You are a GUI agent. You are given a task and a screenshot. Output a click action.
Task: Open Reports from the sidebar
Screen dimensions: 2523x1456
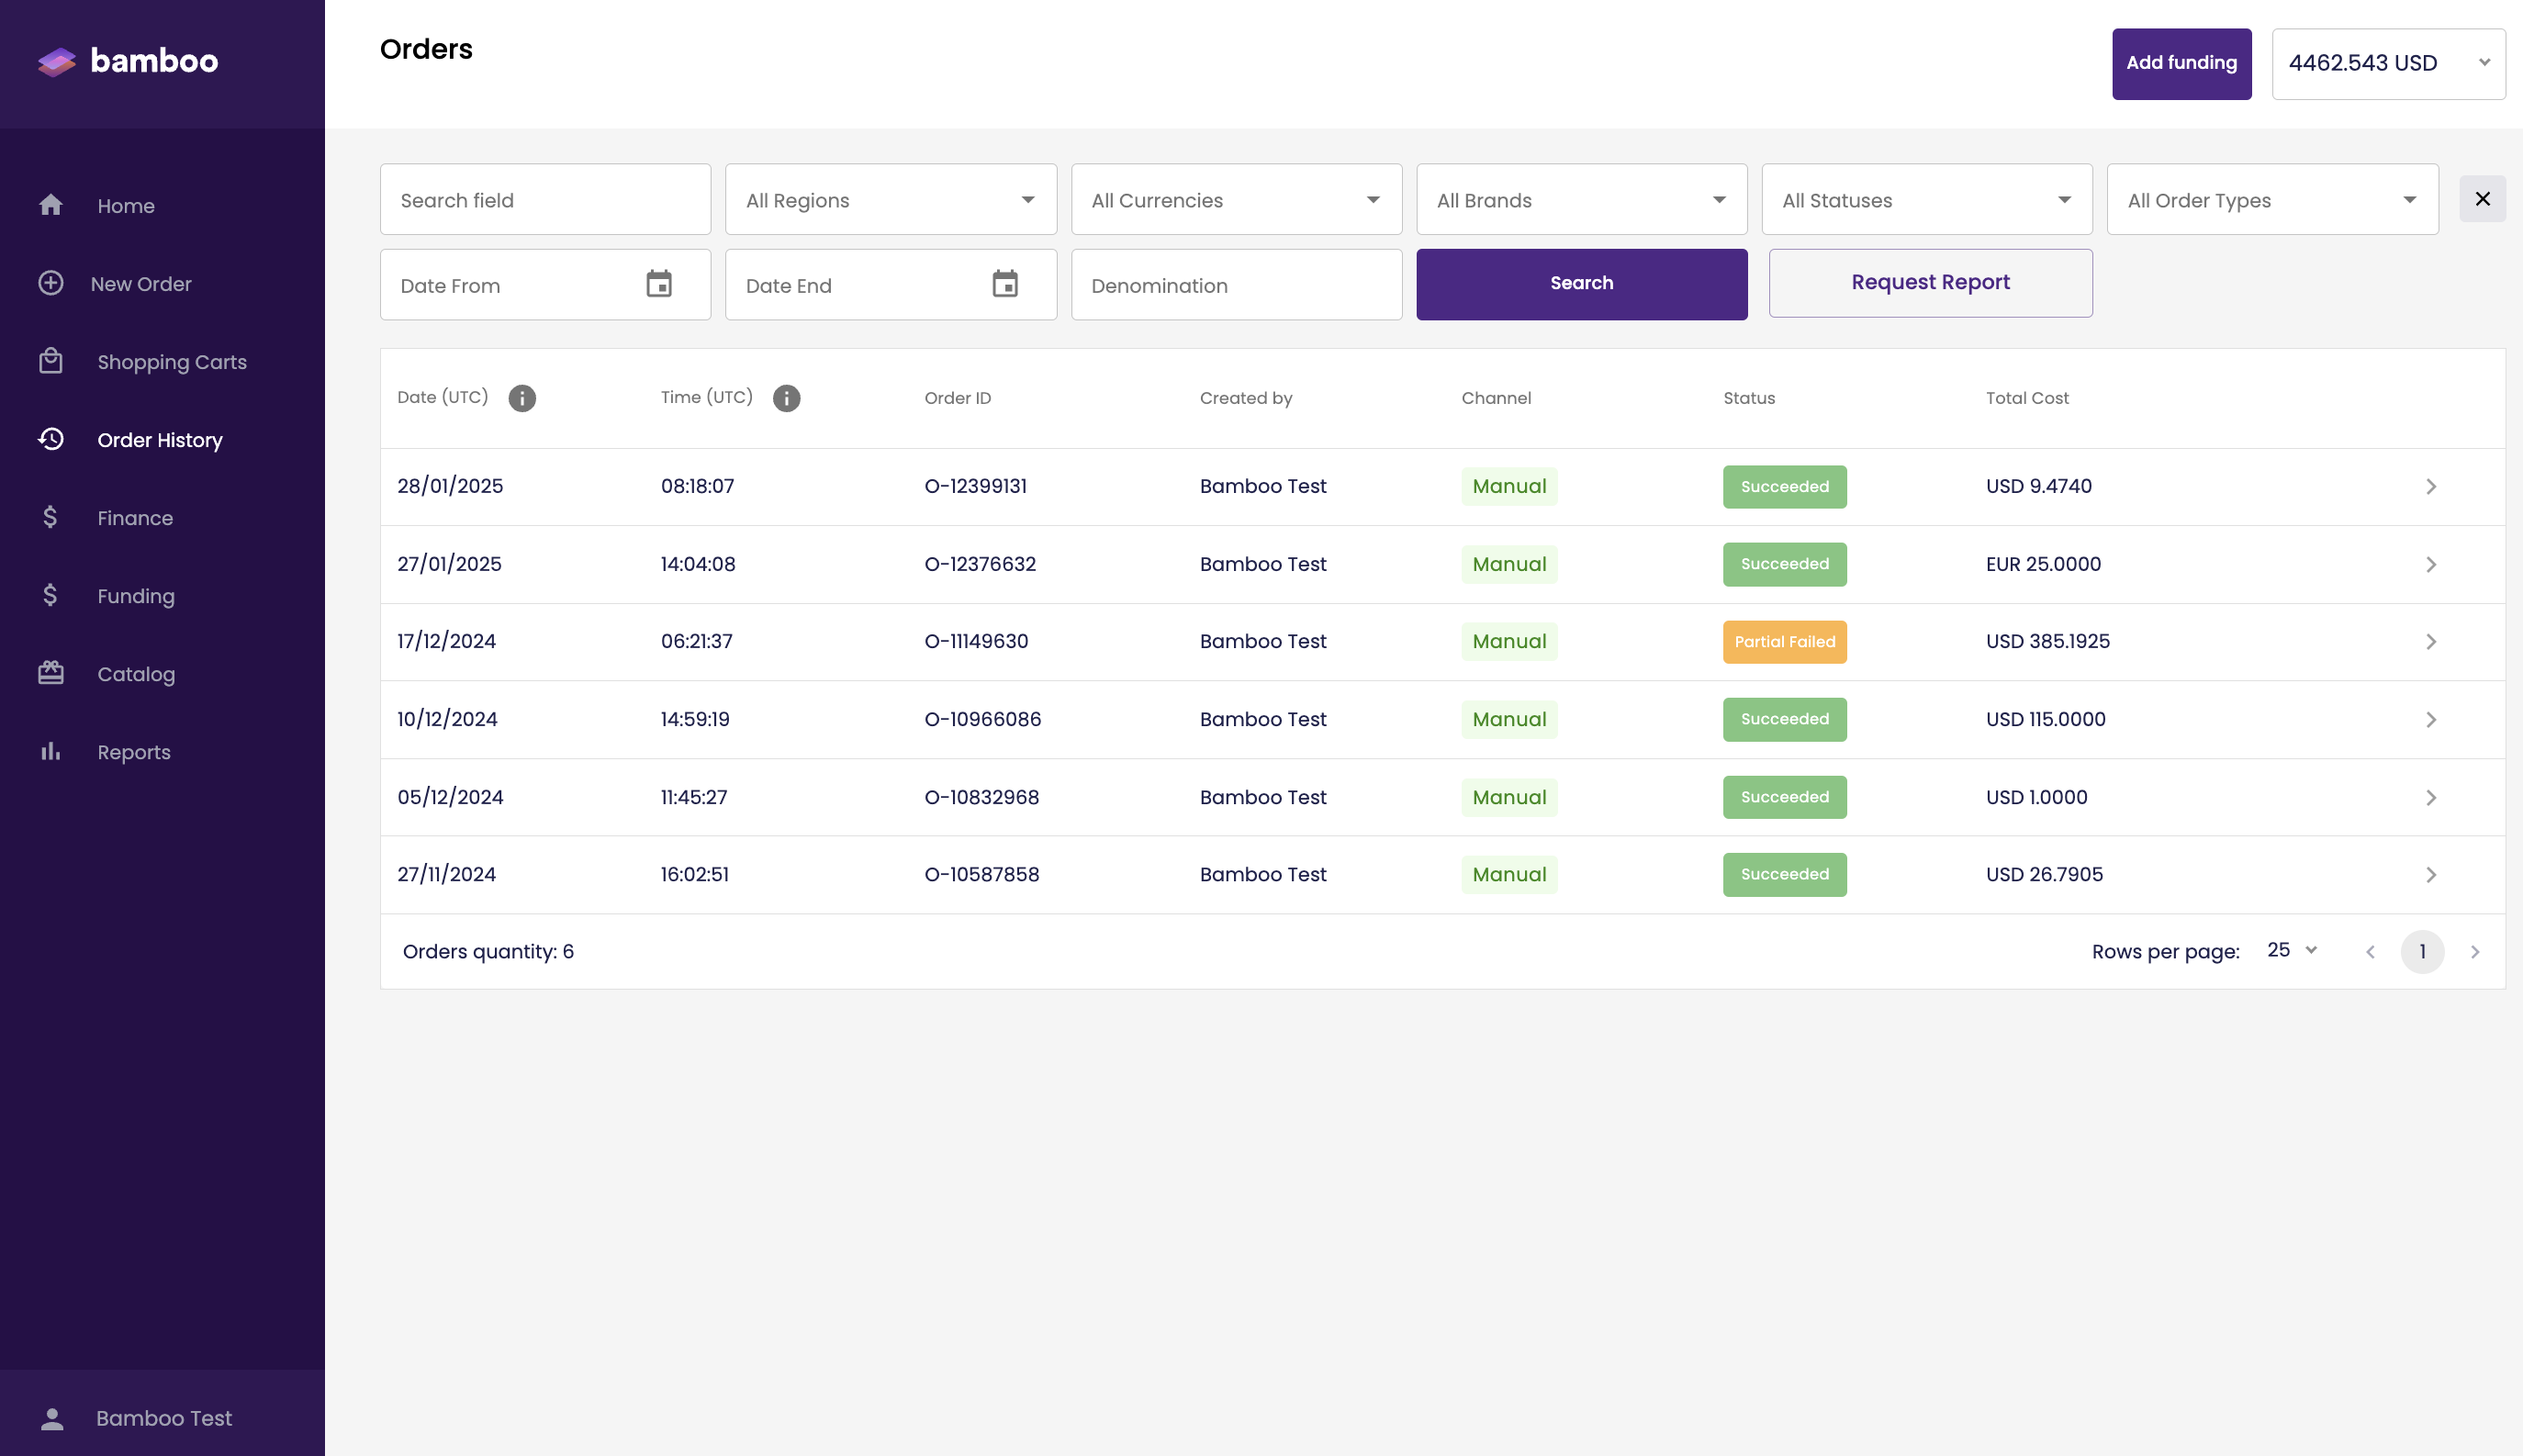coord(133,752)
